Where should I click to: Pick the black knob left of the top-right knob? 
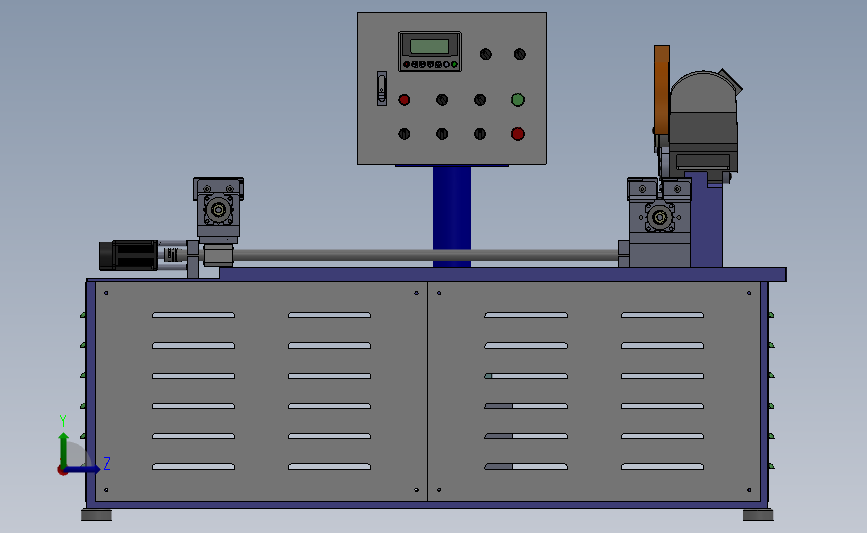485,54
